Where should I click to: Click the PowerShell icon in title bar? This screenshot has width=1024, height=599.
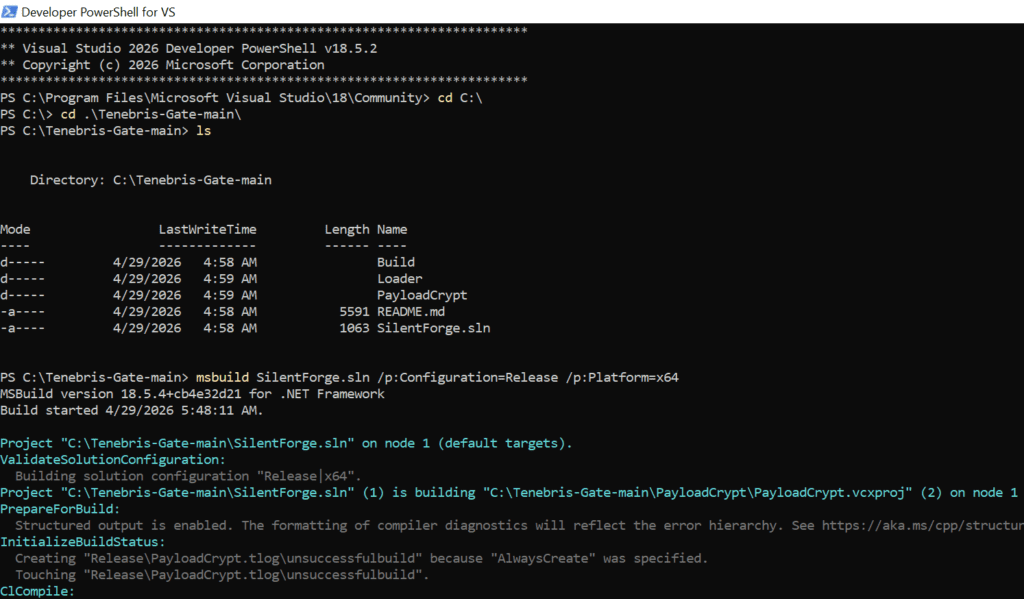9,12
